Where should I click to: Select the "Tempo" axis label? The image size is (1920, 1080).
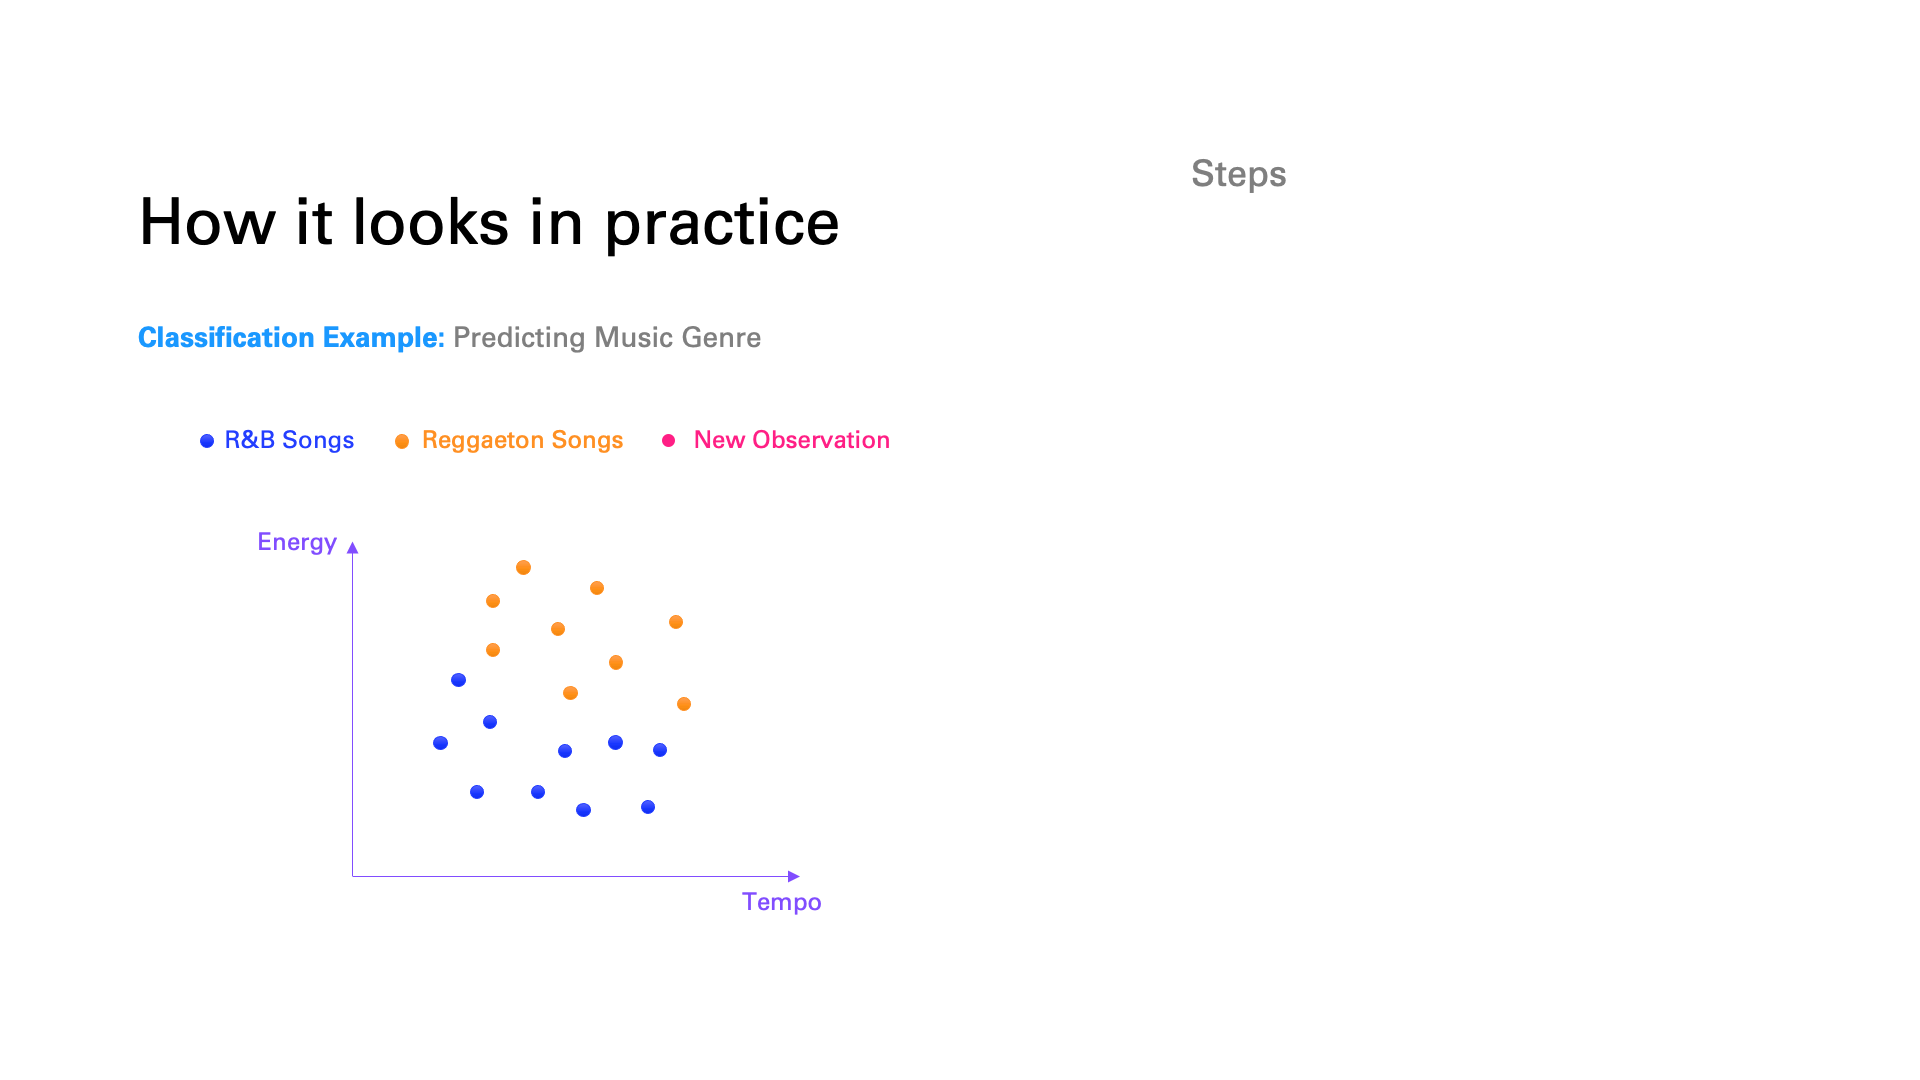[x=781, y=902]
